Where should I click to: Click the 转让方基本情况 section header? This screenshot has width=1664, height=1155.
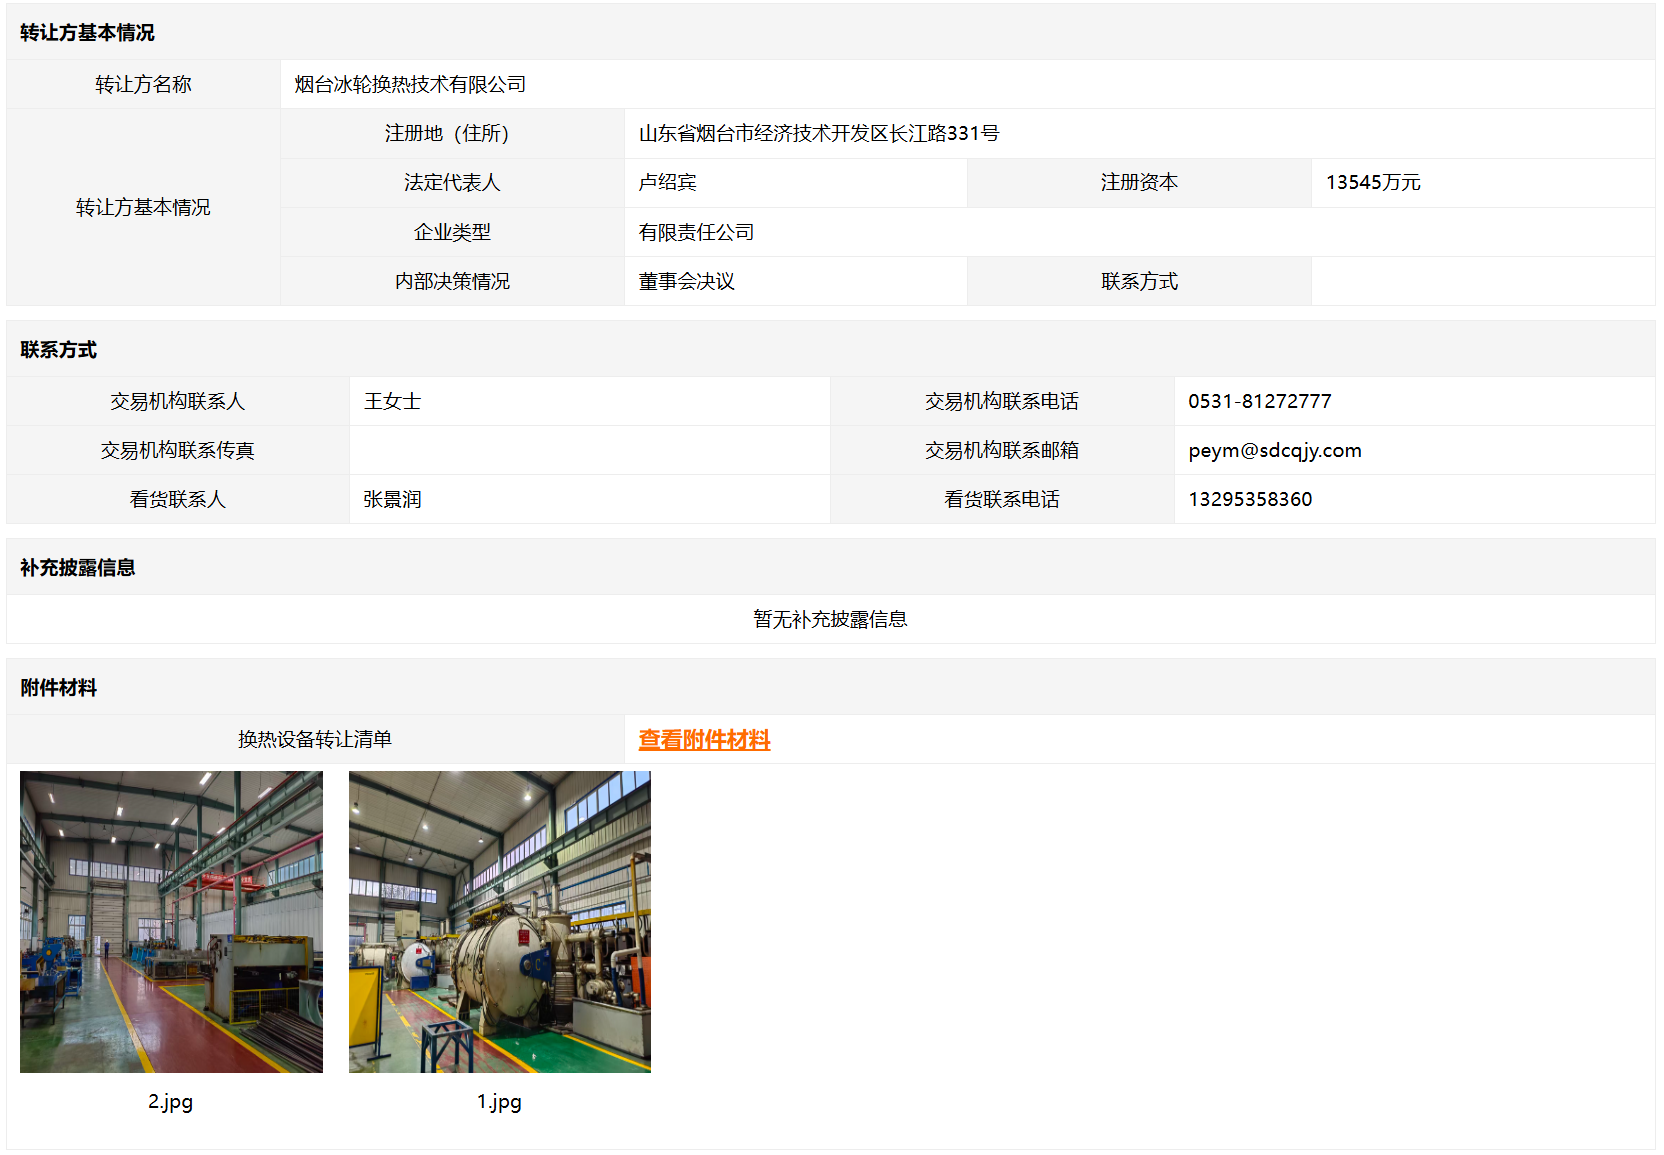87,33
